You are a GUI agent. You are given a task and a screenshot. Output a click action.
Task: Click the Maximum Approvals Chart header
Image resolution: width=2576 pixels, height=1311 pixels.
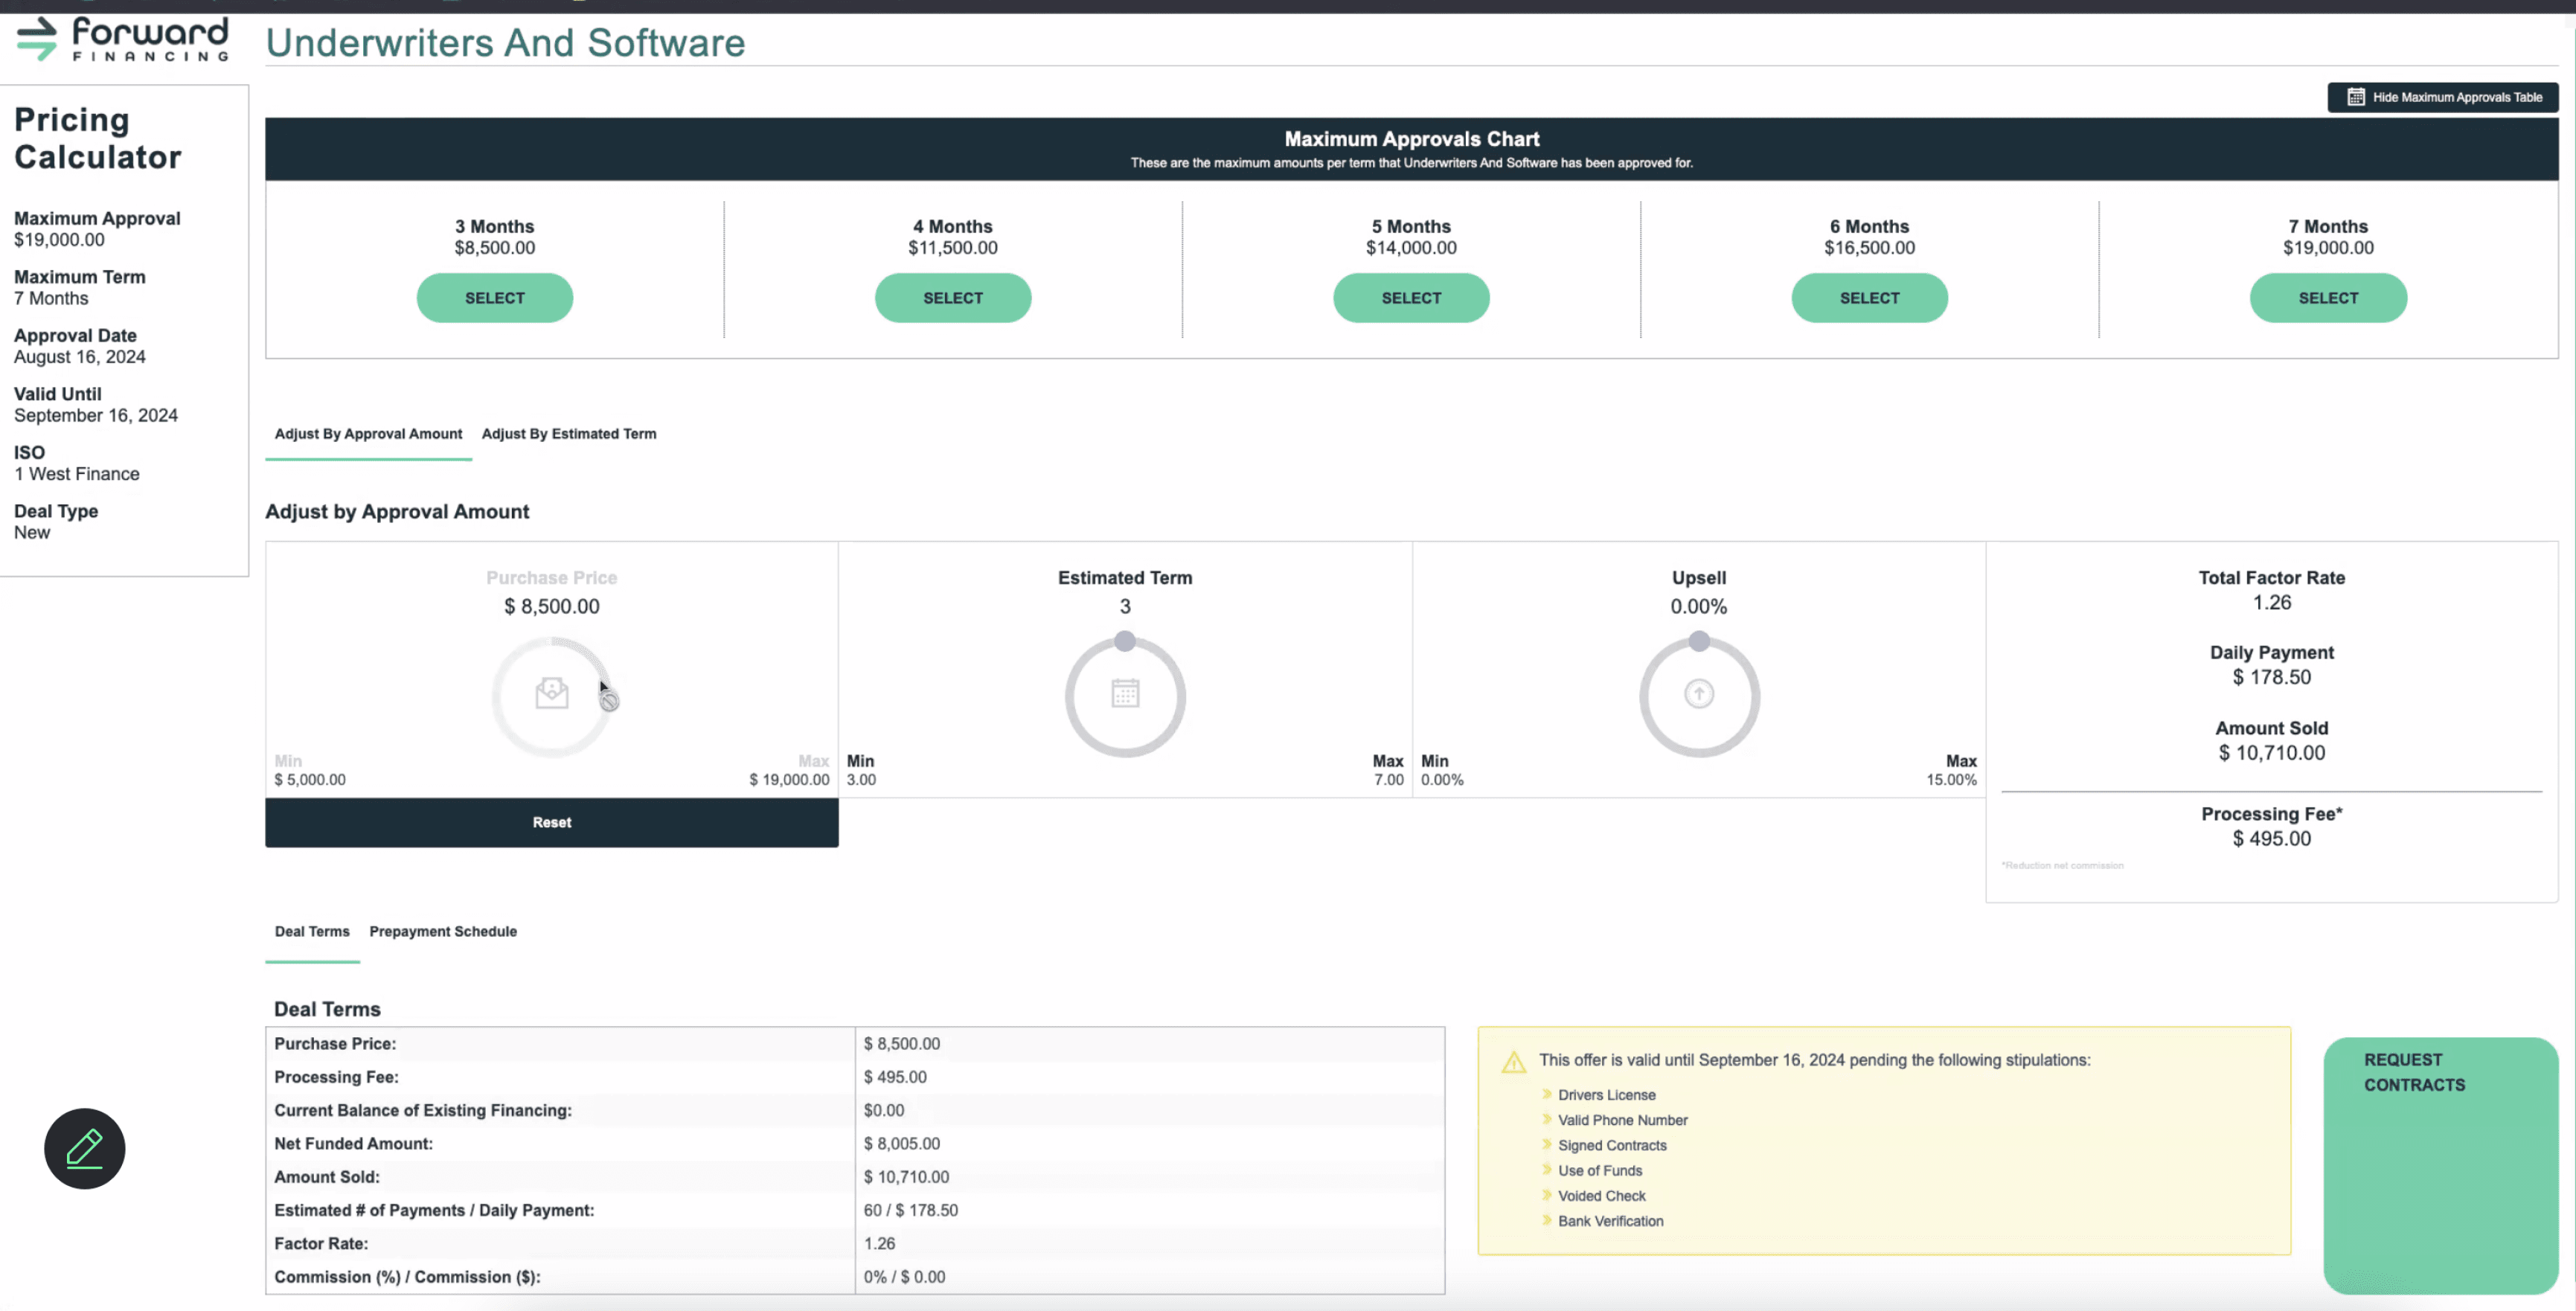(x=1411, y=149)
